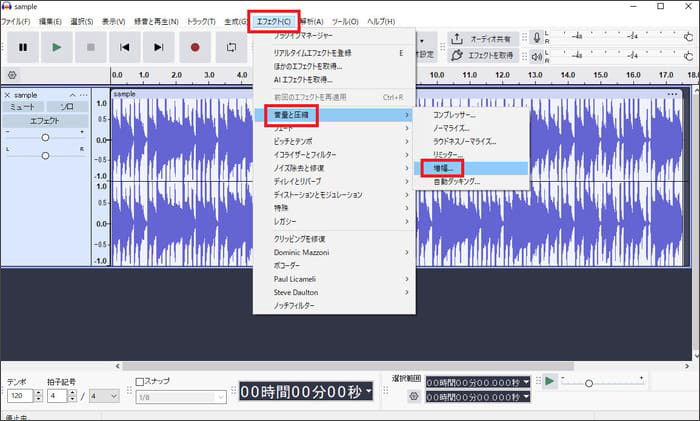Expand the イコライザーとフィルター submenu
700x421 pixels.
(x=334, y=155)
